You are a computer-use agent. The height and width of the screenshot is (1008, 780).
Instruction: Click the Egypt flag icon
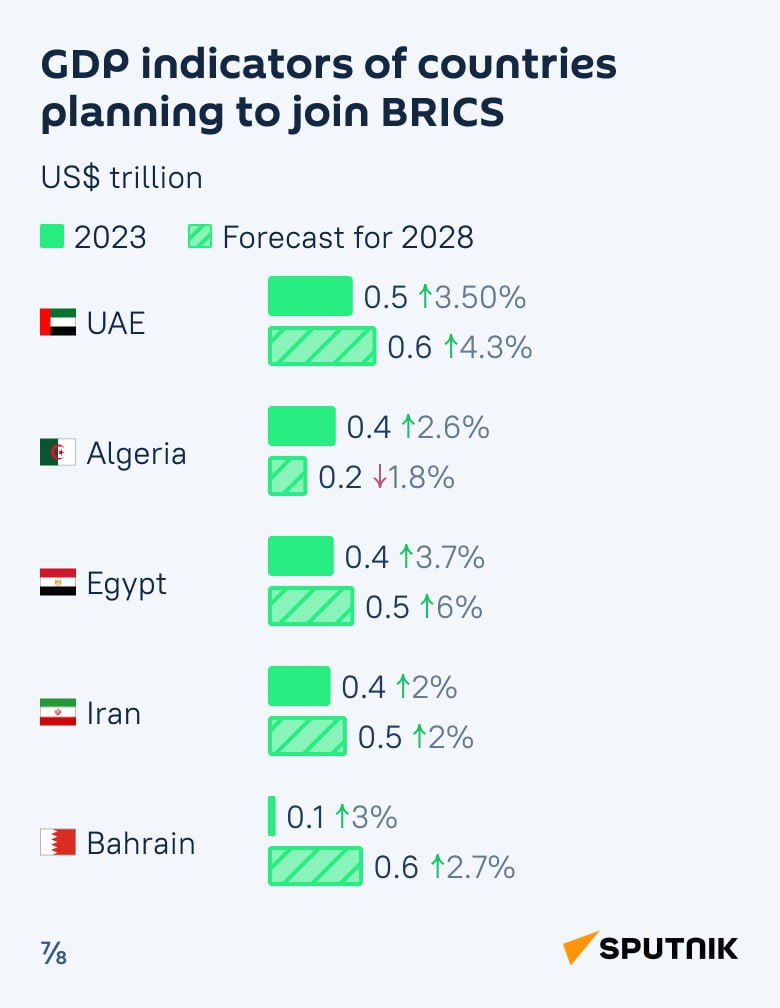pyautogui.click(x=57, y=583)
